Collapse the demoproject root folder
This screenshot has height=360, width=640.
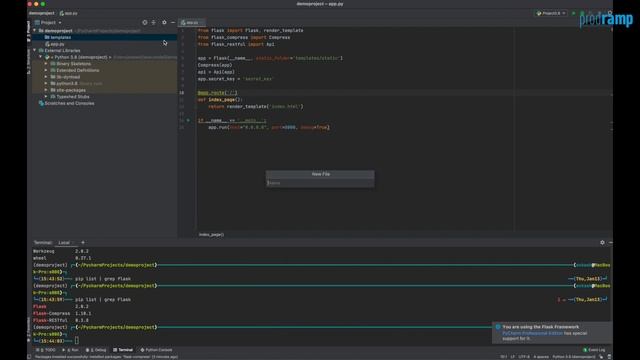click(x=35, y=31)
